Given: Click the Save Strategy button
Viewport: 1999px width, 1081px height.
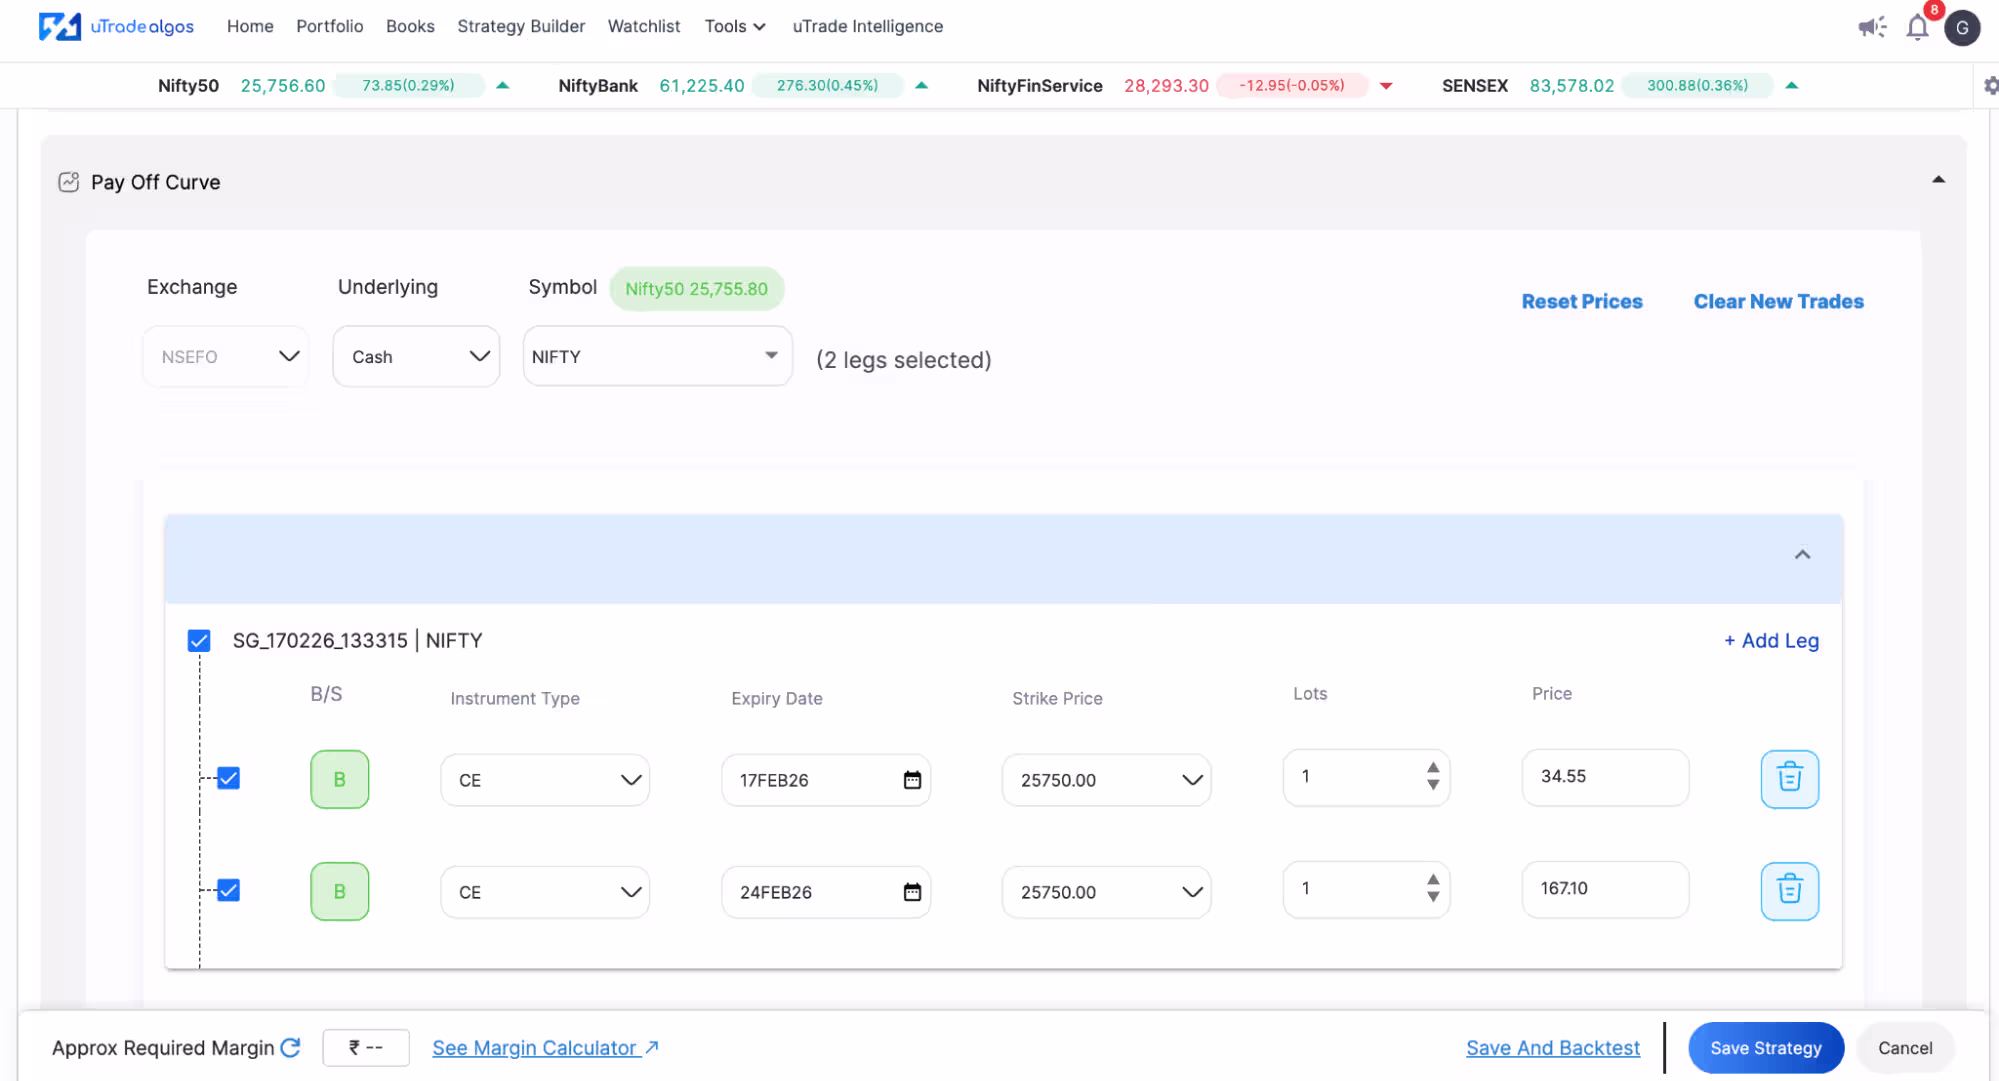Looking at the screenshot, I should pyautogui.click(x=1765, y=1047).
